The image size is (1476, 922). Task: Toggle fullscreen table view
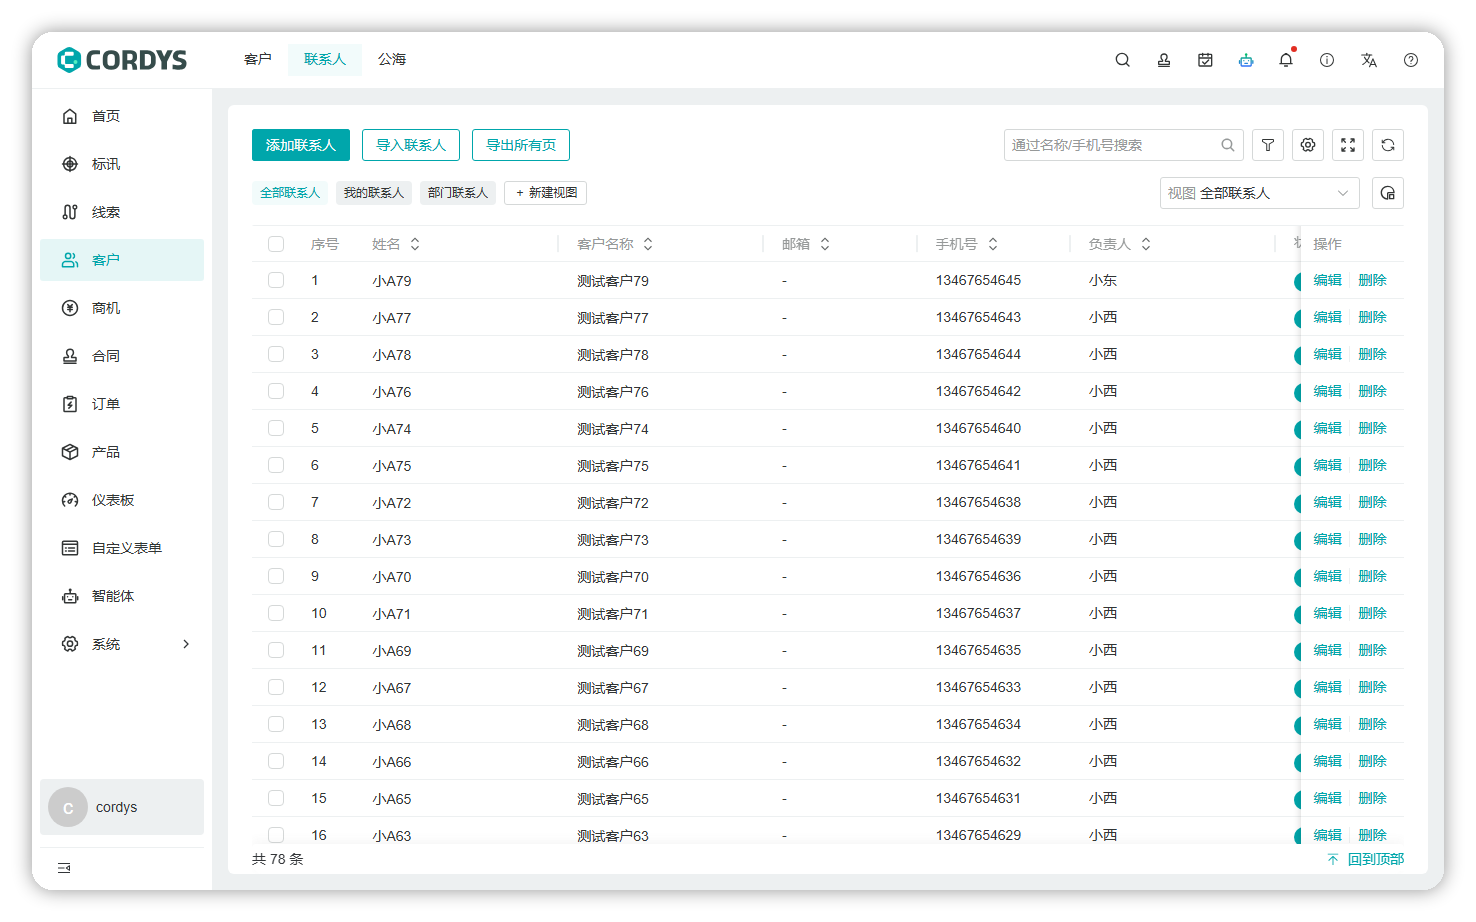pyautogui.click(x=1348, y=145)
